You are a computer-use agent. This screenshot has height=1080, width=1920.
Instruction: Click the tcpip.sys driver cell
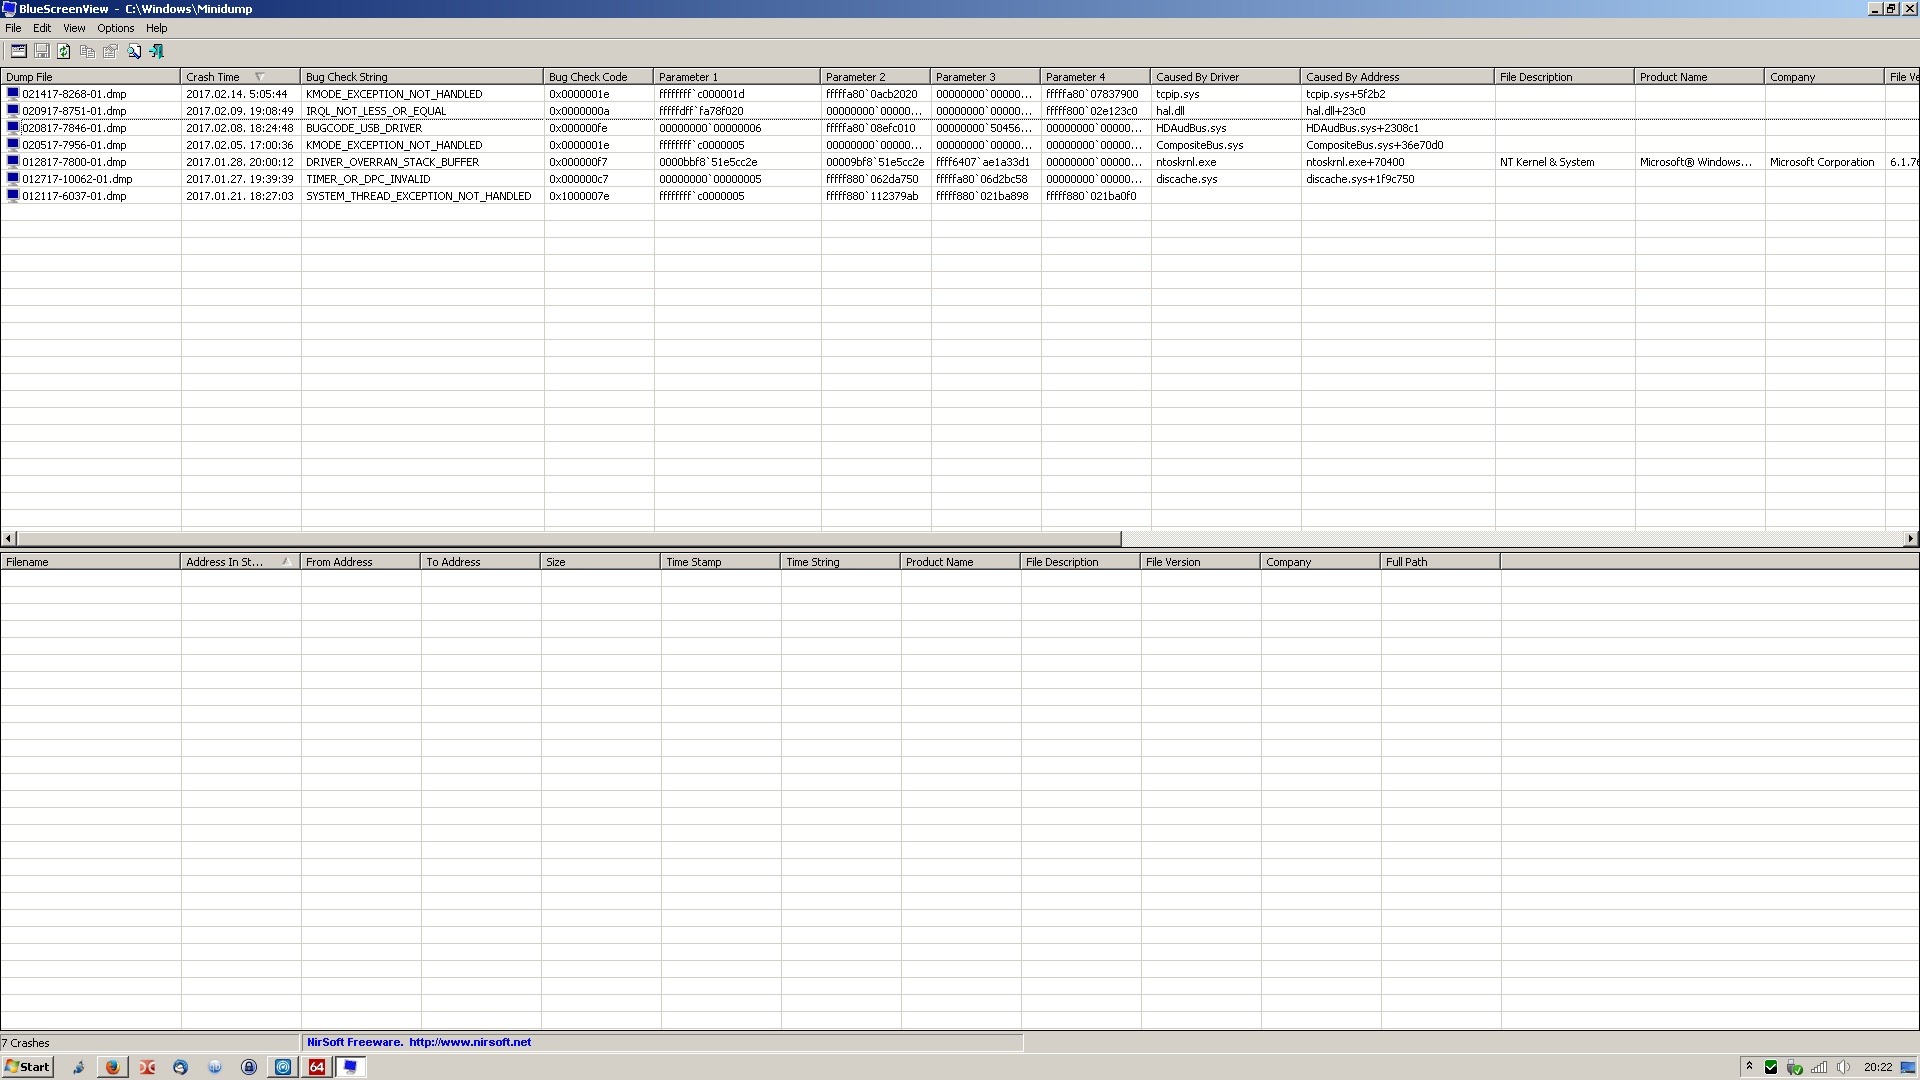[1178, 94]
